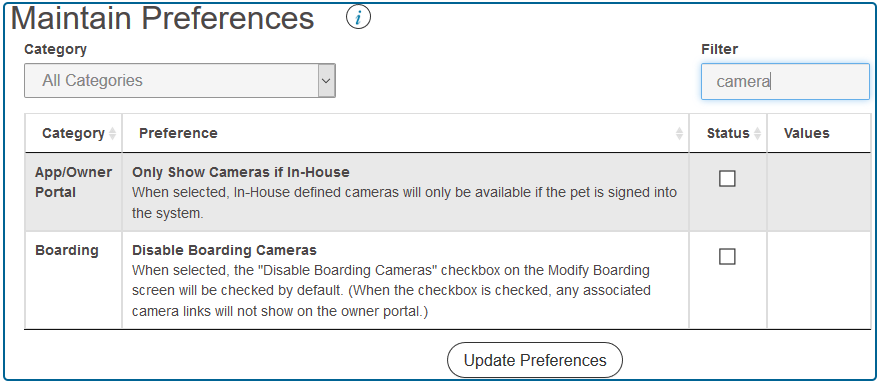Select the Only Show Cameras if In-House row title
Screen dimensions: 880x384
[241, 172]
